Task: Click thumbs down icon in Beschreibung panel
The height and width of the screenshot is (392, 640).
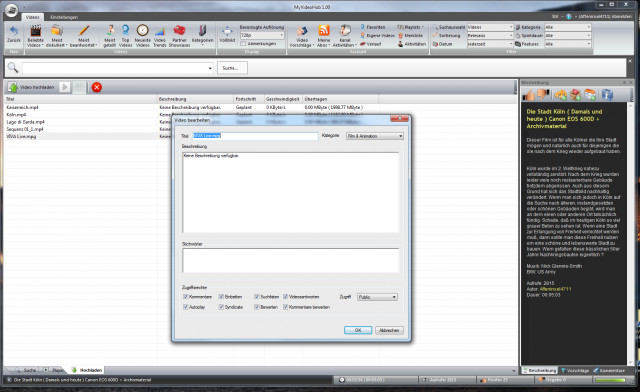Action: click(543, 95)
